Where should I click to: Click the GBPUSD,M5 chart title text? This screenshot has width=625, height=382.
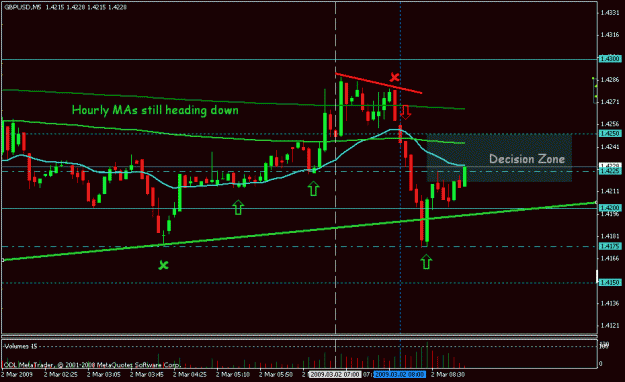tap(22, 7)
